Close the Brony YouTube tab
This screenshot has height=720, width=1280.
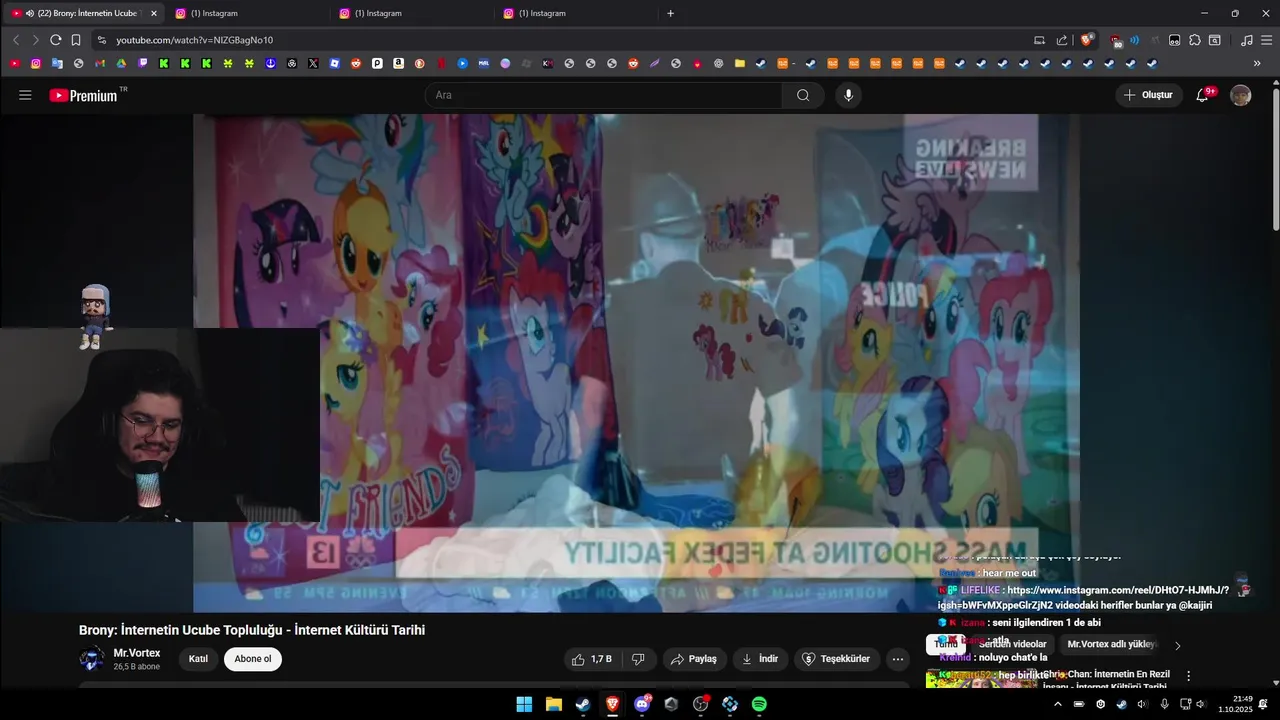coord(154,13)
